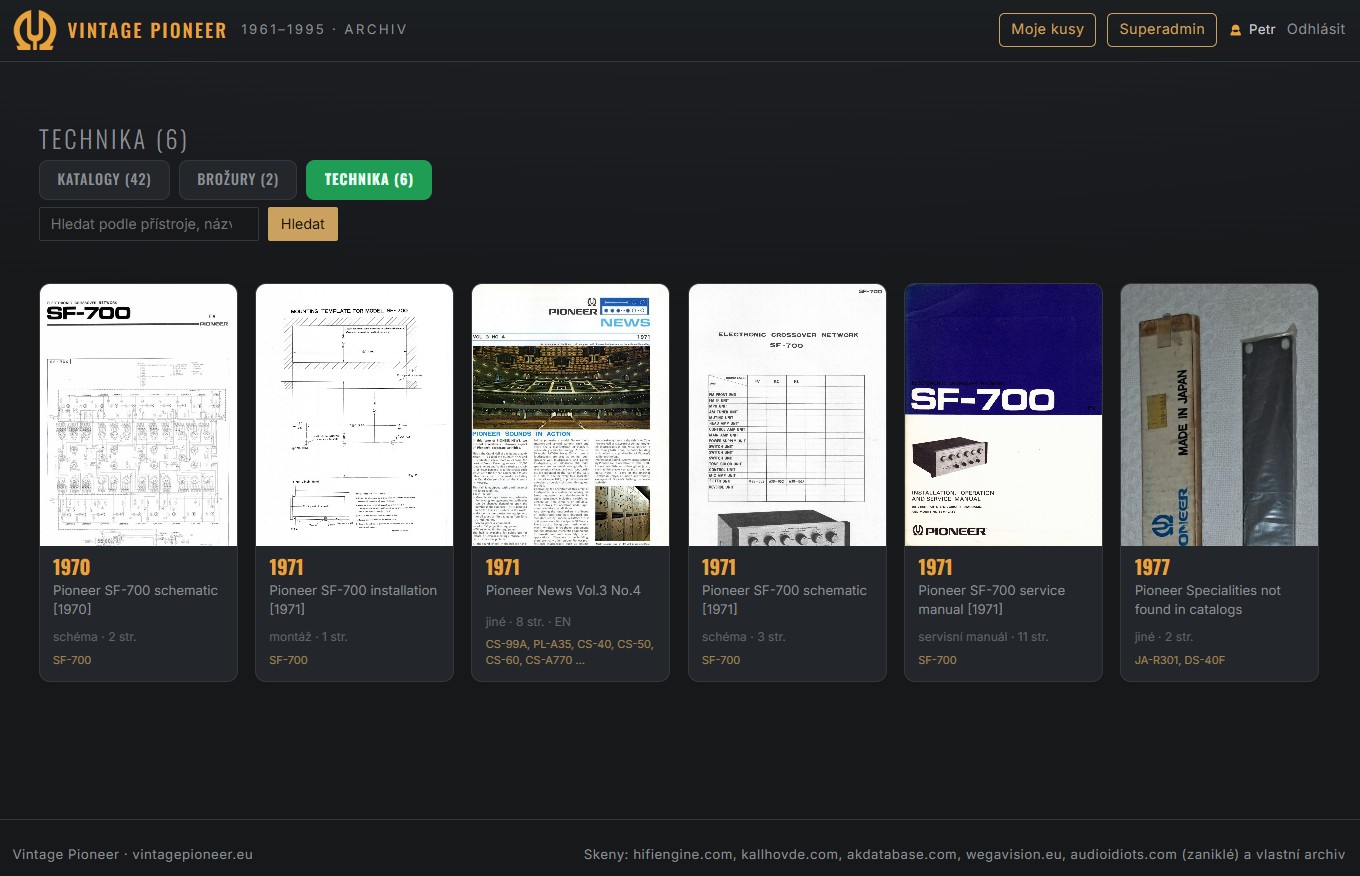Open the SF-700 installation template thumbnail

pos(354,415)
